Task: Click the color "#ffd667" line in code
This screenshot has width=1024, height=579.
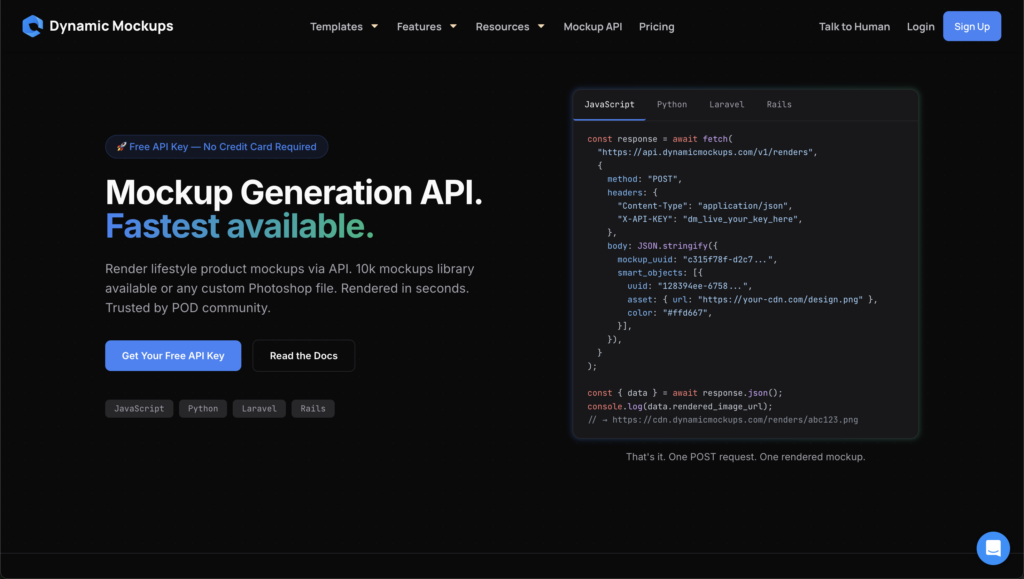Action: pyautogui.click(x=669, y=313)
